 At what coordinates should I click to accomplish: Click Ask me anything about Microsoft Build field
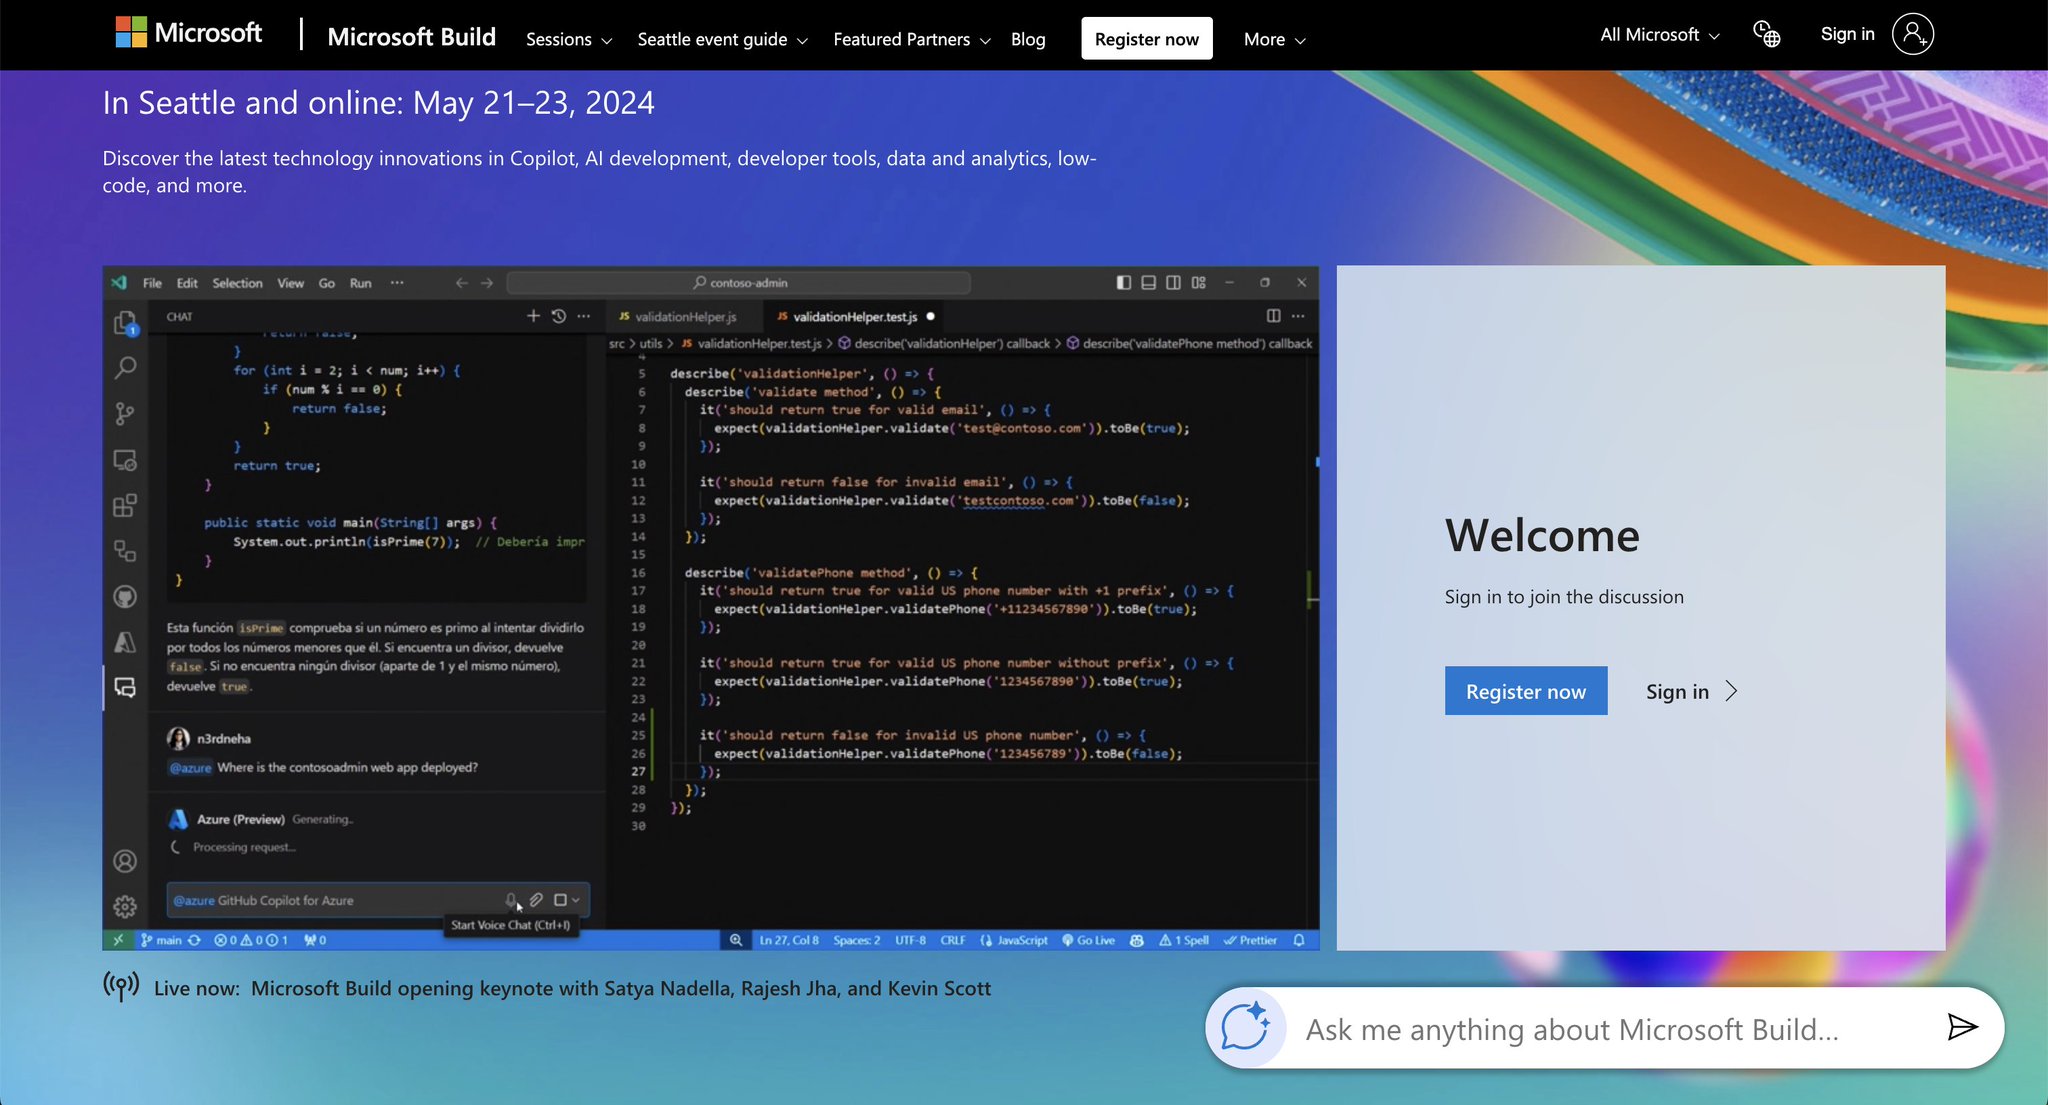1605,1028
